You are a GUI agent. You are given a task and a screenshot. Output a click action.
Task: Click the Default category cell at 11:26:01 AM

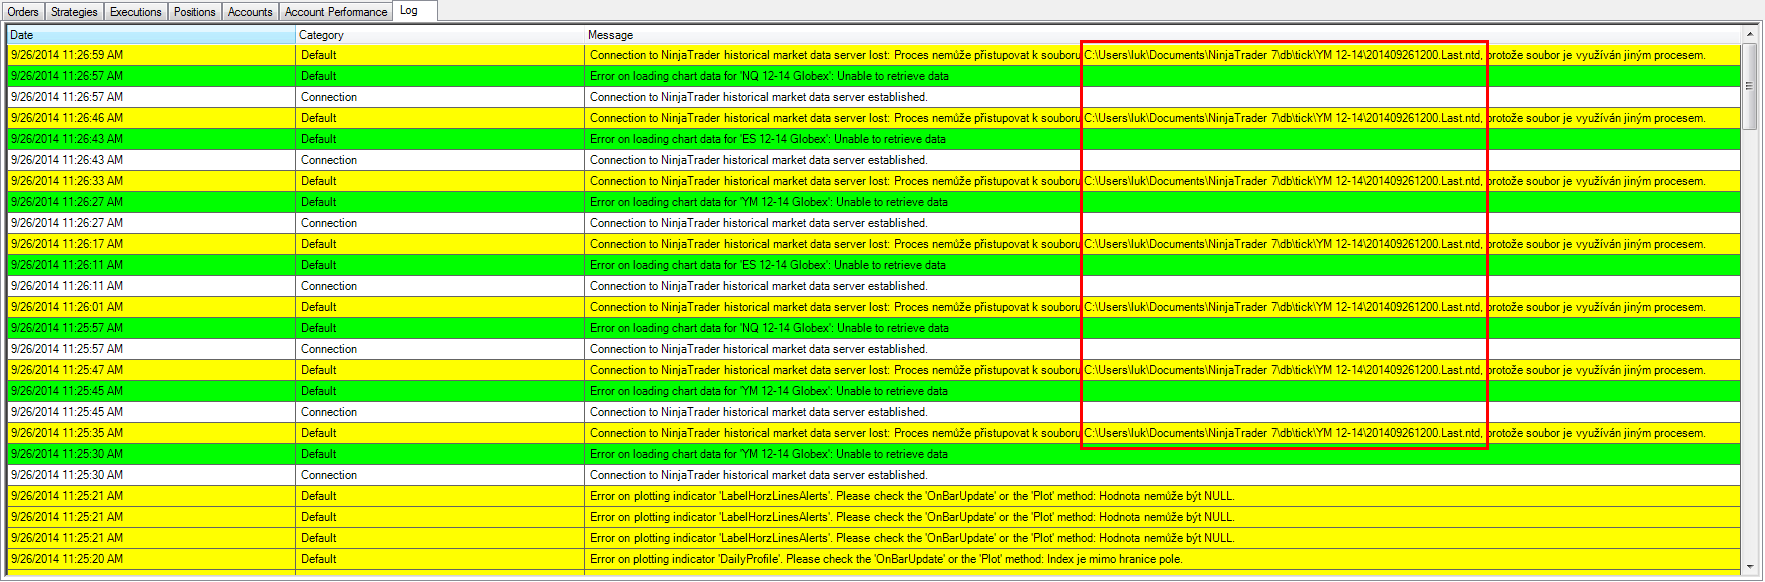pos(440,307)
